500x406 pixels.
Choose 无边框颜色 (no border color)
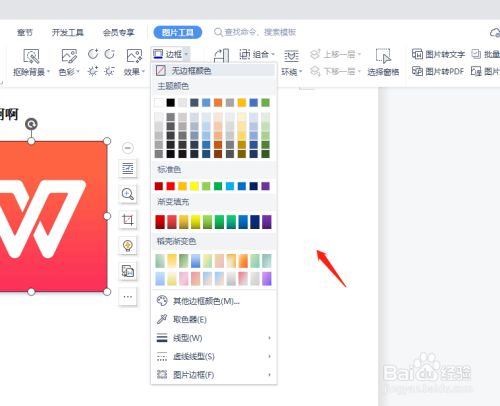tap(214, 71)
